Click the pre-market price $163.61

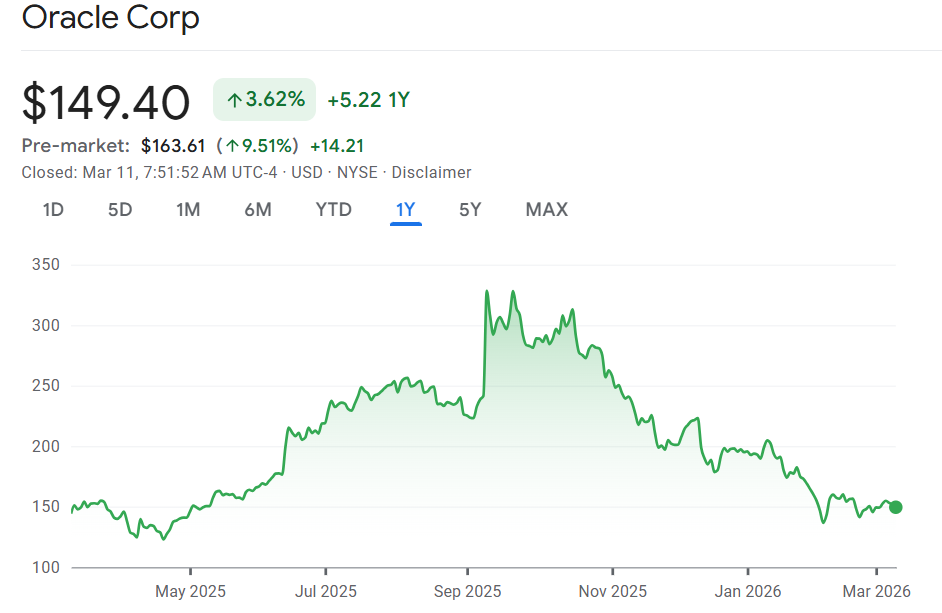point(173,146)
